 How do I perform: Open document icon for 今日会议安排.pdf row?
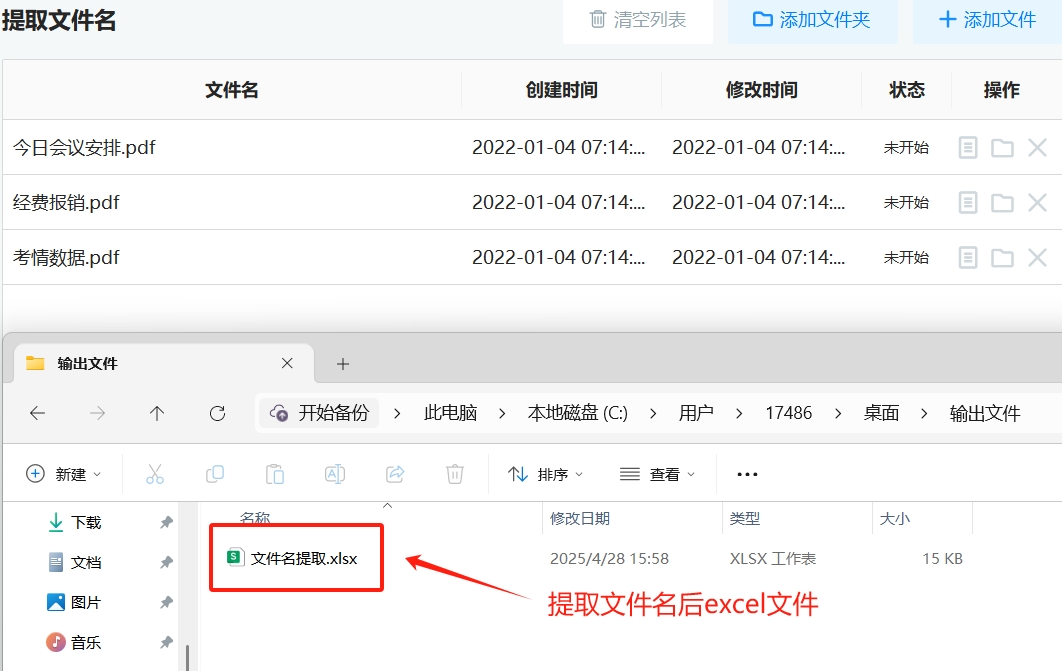coord(968,148)
